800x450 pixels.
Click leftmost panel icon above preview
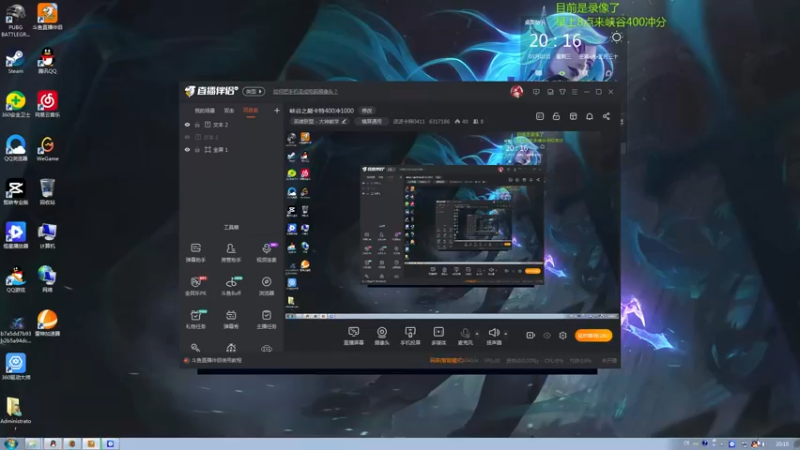coord(540,116)
